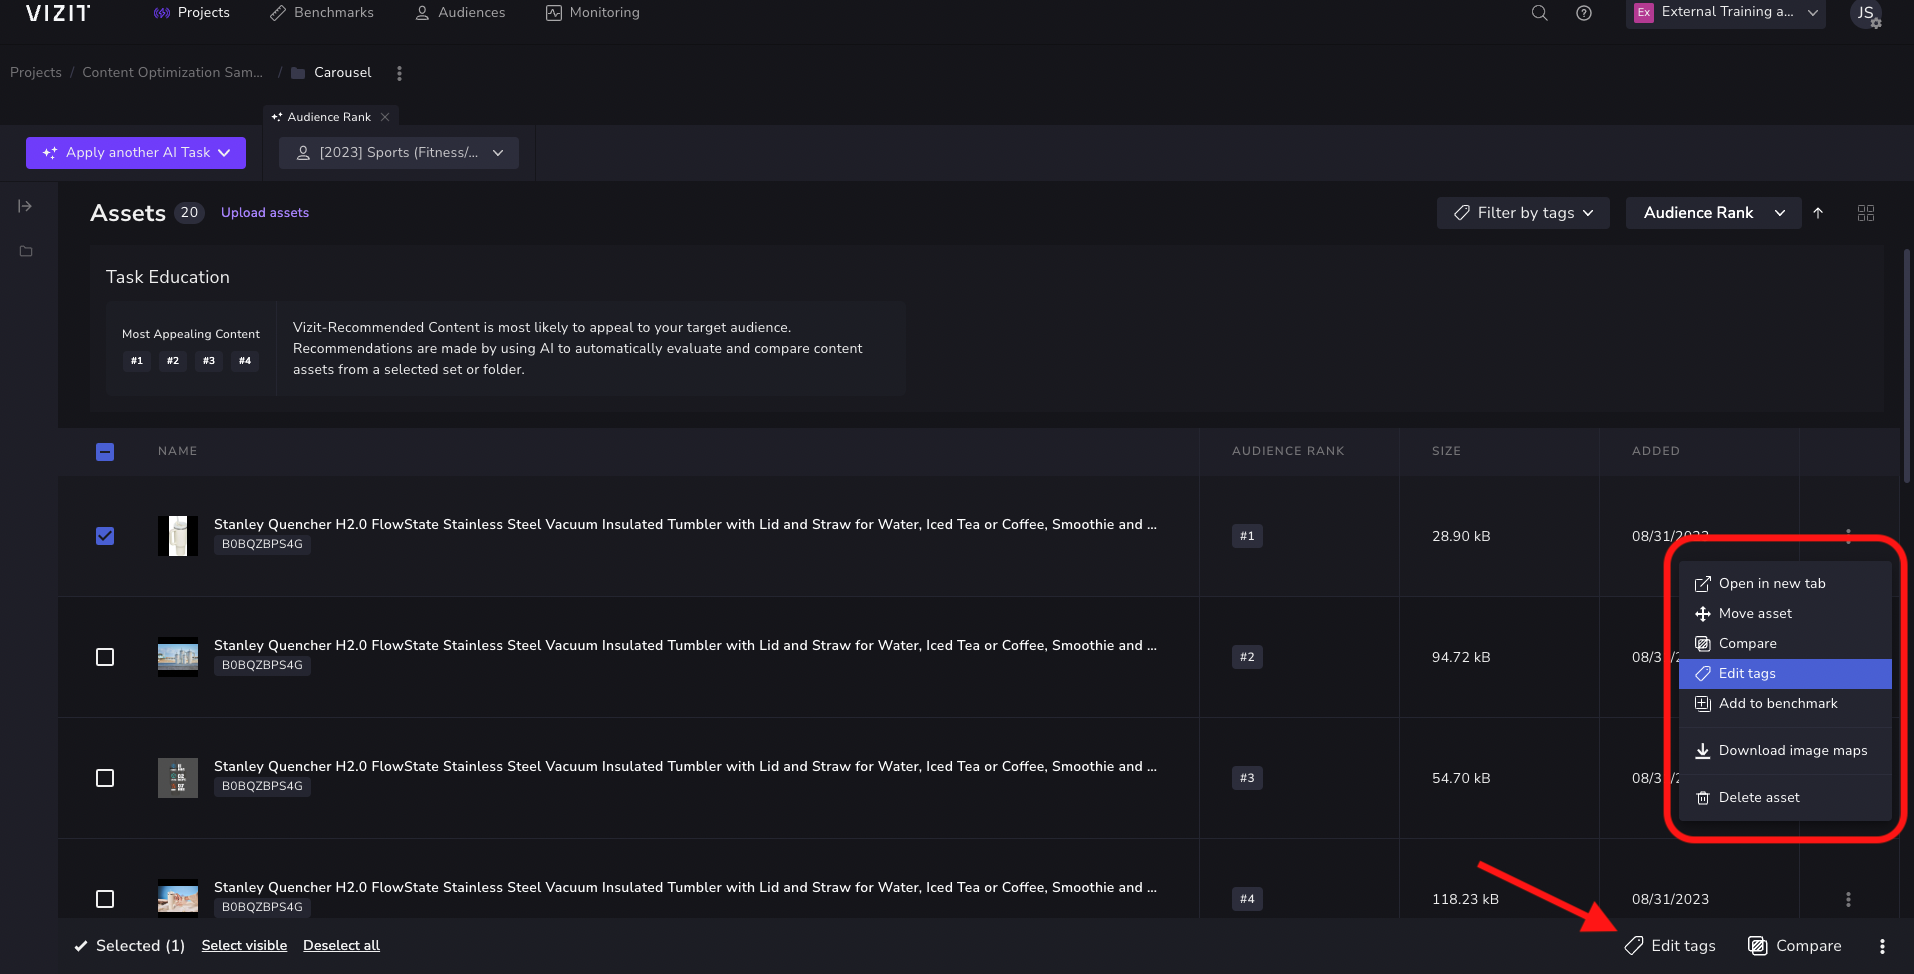
Task: Open the folder icon in the left sidebar
Action: coord(26,251)
